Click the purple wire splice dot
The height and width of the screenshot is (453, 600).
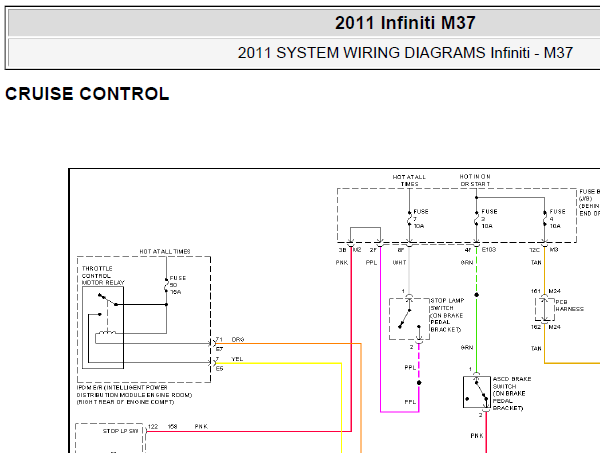pos(419,383)
